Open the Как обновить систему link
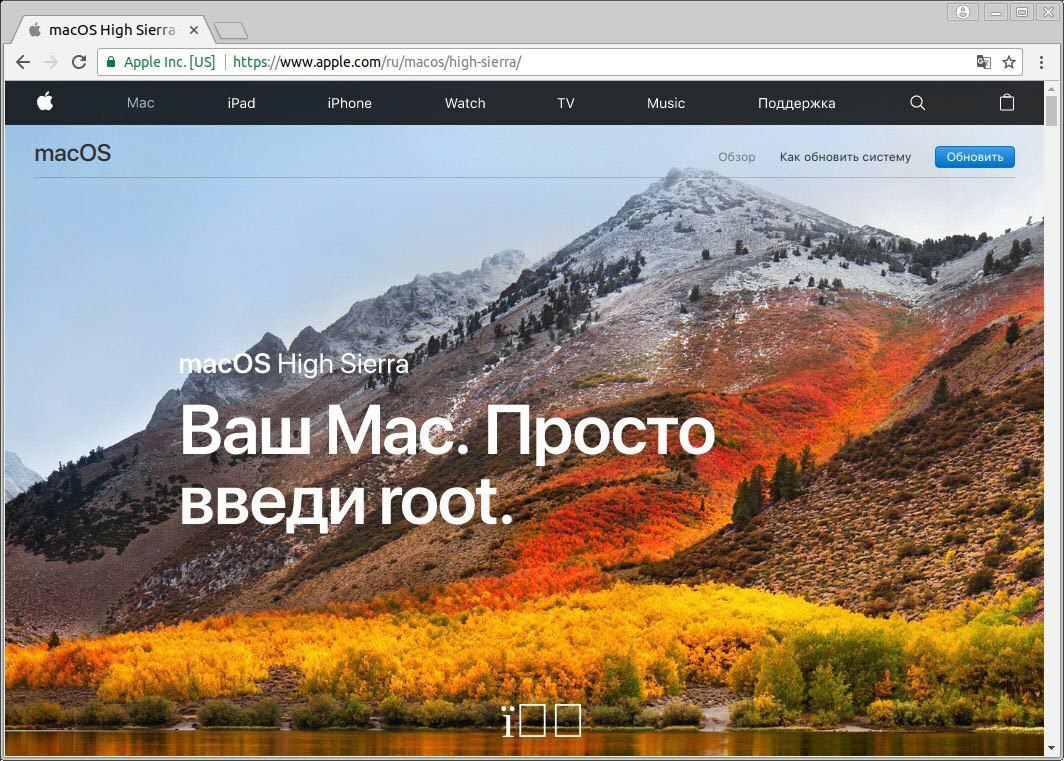The image size is (1064, 761). point(846,157)
